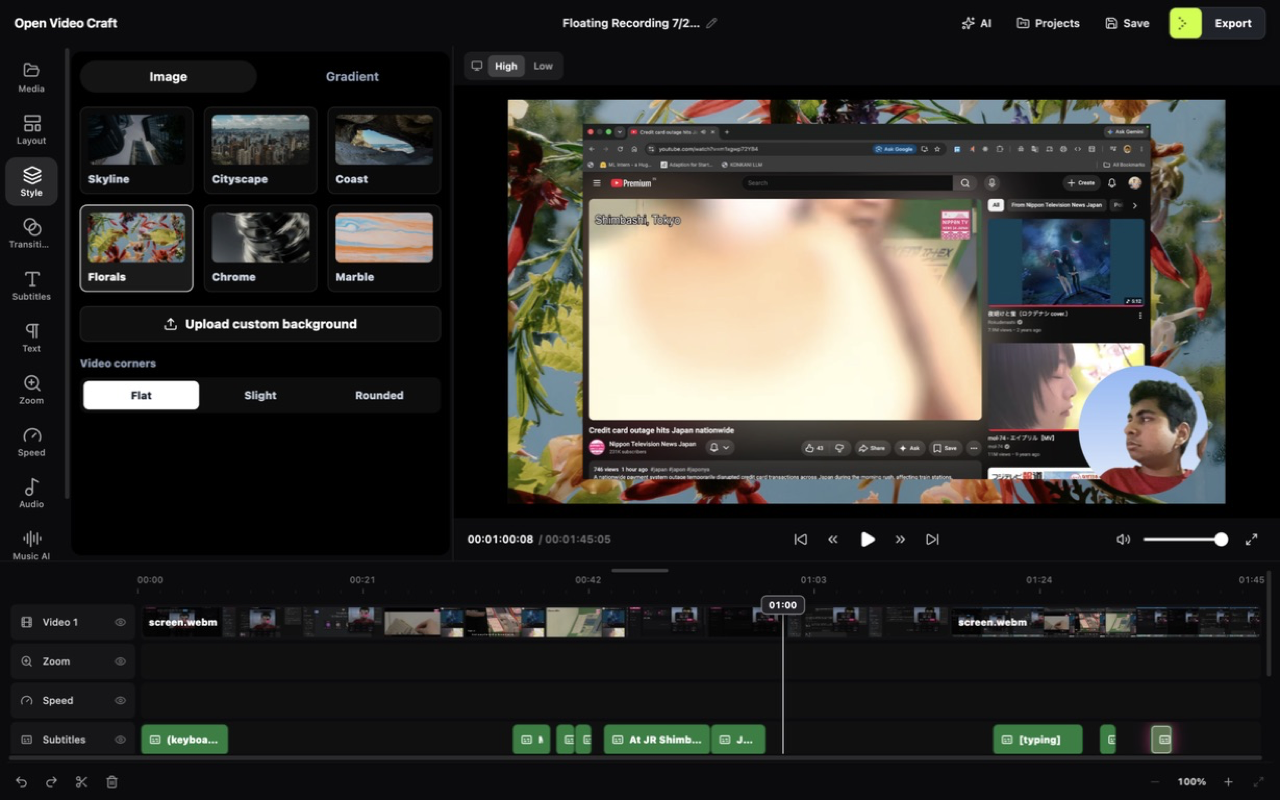The image size is (1280, 800).
Task: Hide the Speed track
Action: pyautogui.click(x=120, y=700)
